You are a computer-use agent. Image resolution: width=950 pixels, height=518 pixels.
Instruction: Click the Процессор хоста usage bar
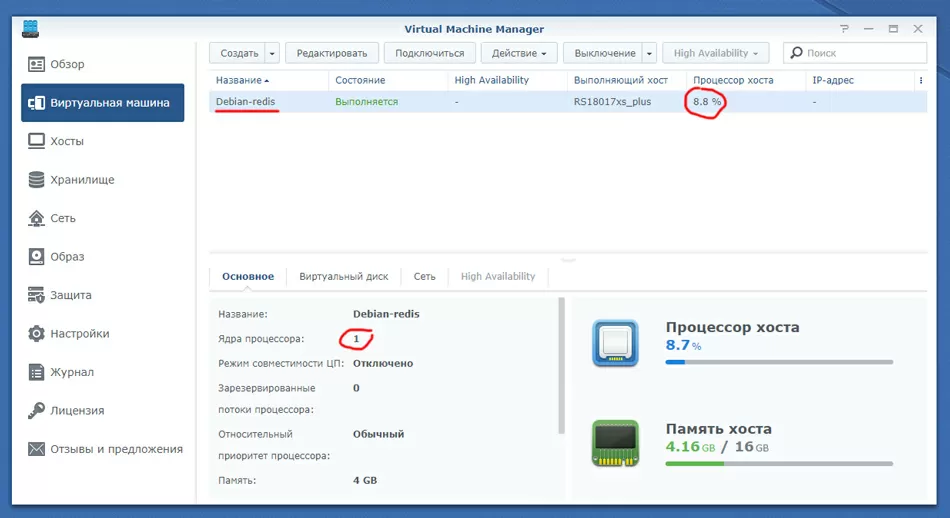tap(779, 362)
